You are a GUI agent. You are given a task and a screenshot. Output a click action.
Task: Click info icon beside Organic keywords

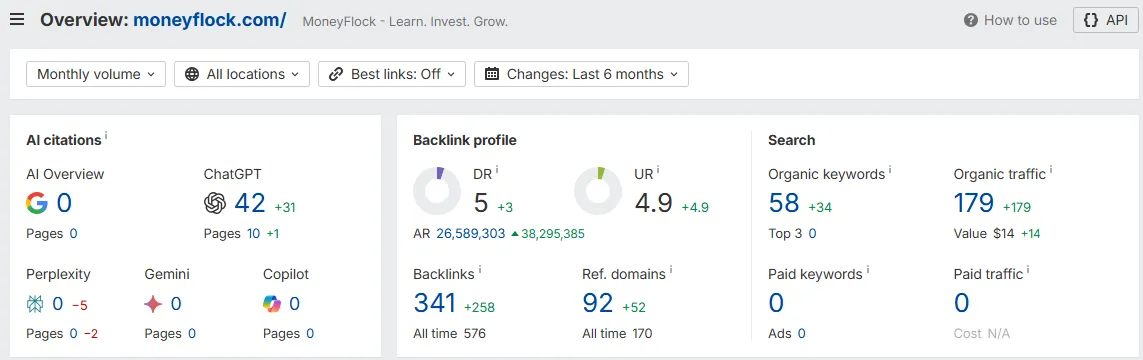890,170
